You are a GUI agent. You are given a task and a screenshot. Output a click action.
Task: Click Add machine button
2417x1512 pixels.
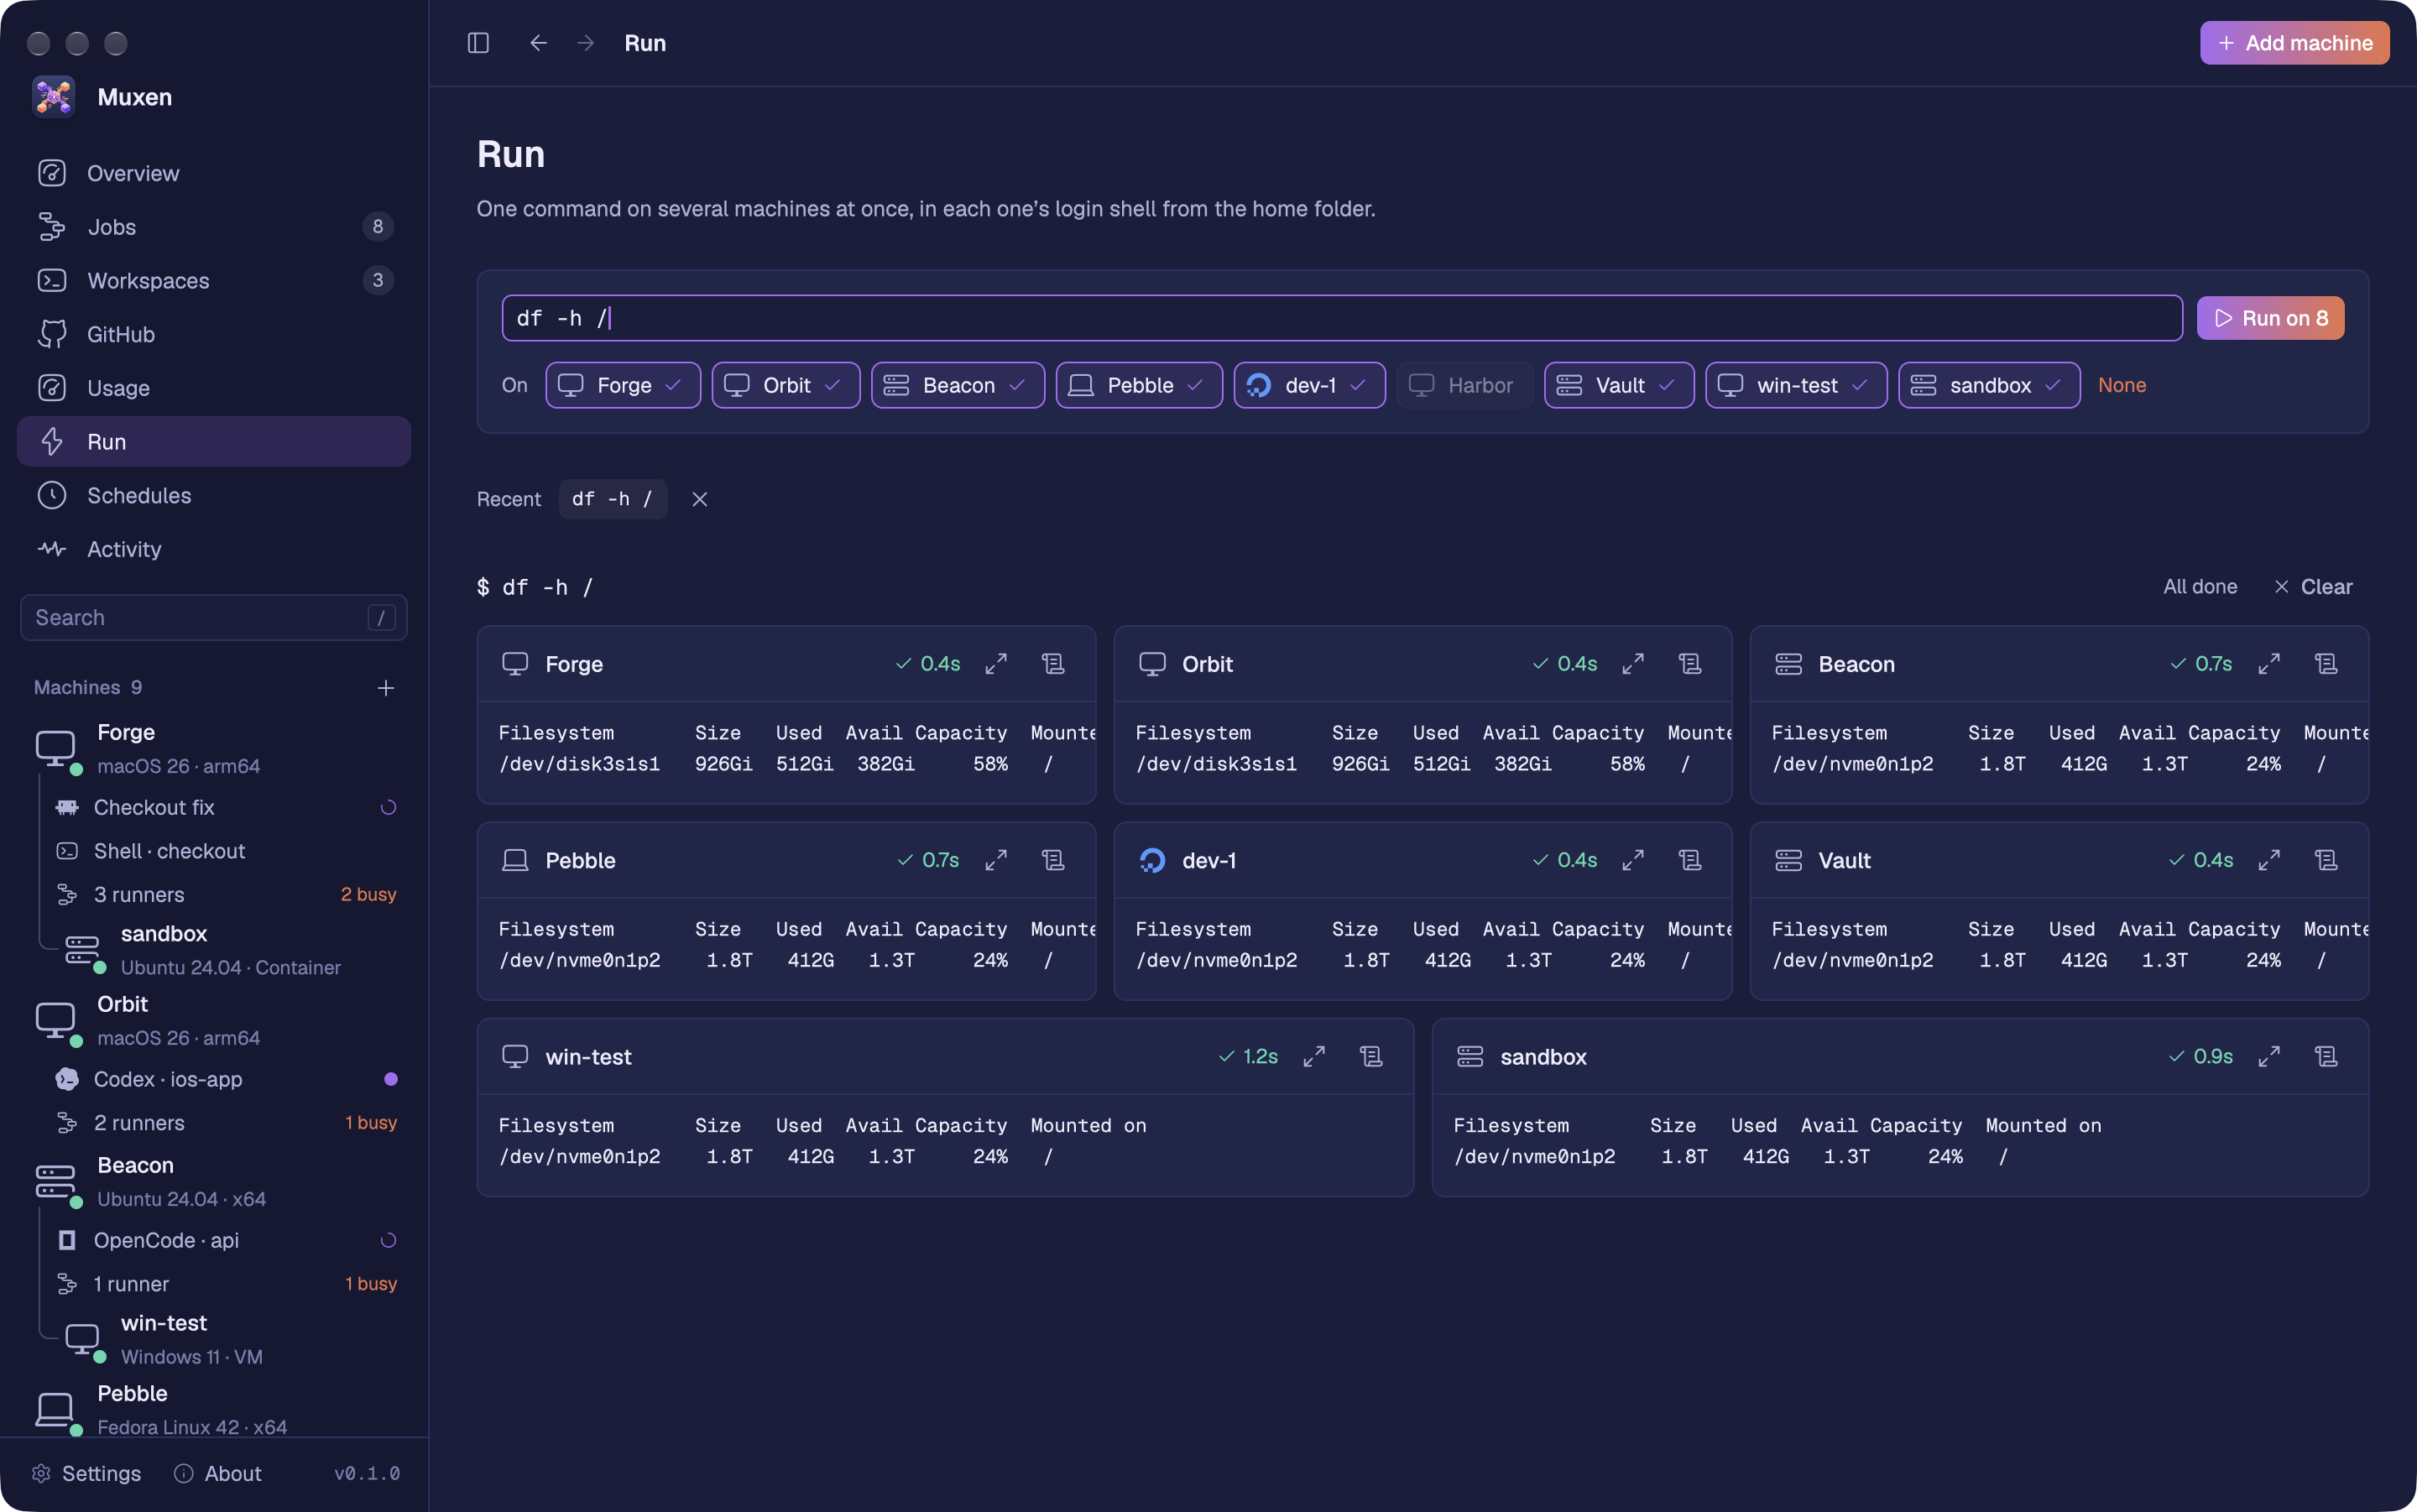2294,43
